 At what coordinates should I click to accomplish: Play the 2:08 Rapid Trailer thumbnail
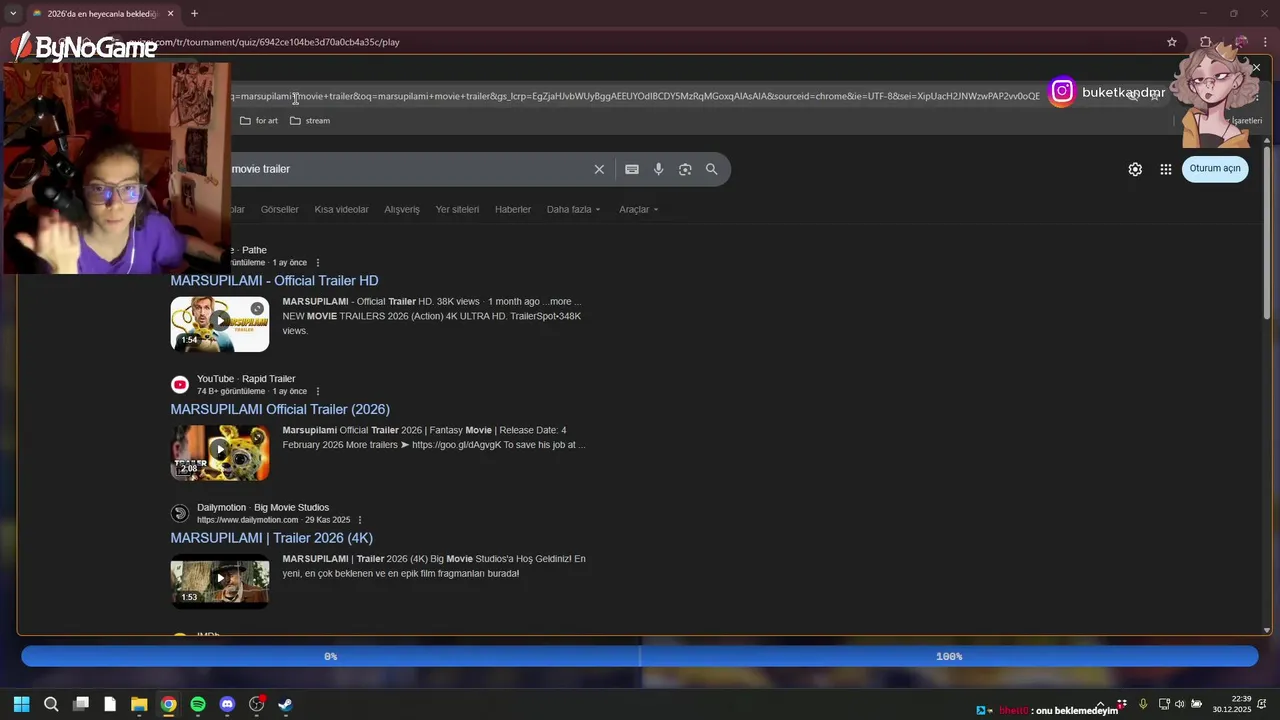click(x=220, y=452)
